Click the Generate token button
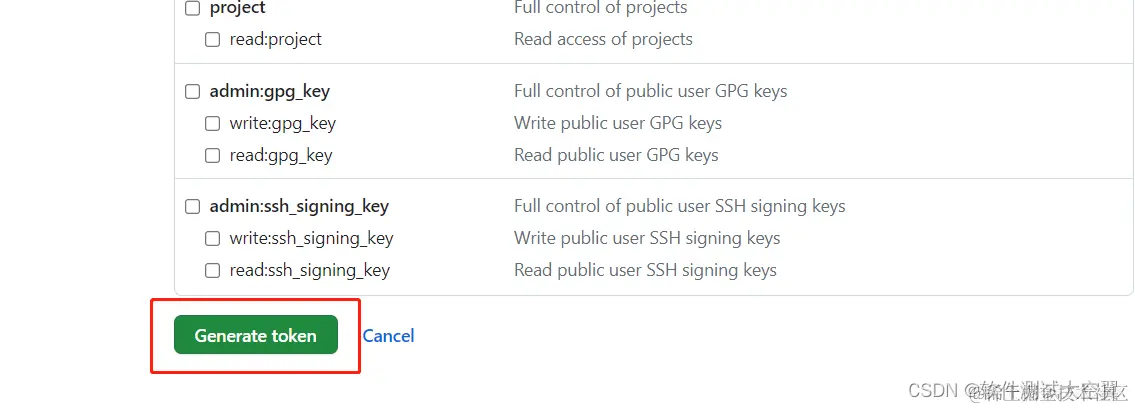 pyautogui.click(x=255, y=336)
